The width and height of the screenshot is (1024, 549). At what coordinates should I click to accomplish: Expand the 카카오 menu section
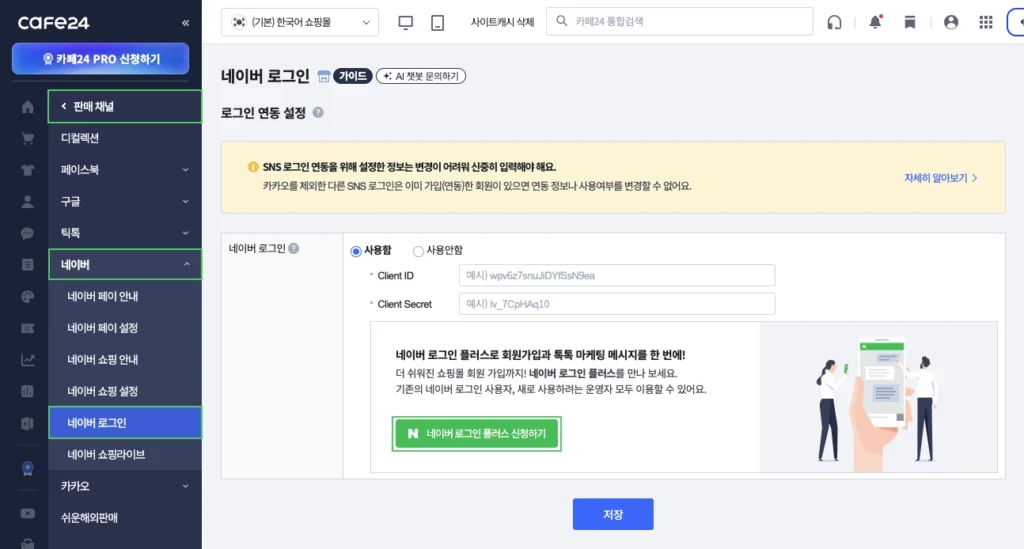[x=124, y=486]
